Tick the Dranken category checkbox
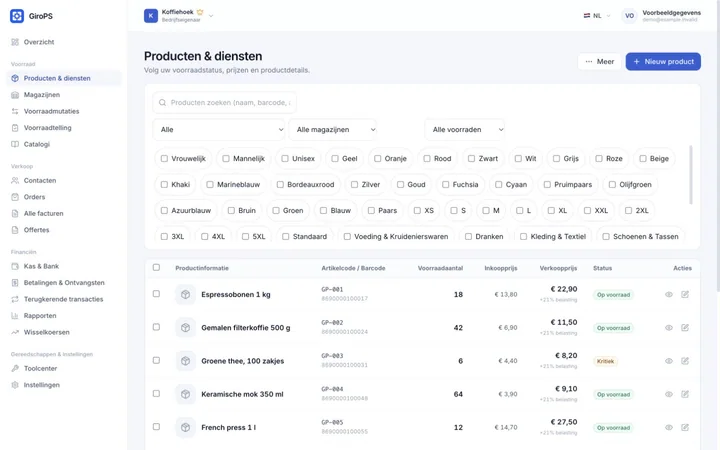The height and width of the screenshot is (450, 720). pyautogui.click(x=468, y=236)
